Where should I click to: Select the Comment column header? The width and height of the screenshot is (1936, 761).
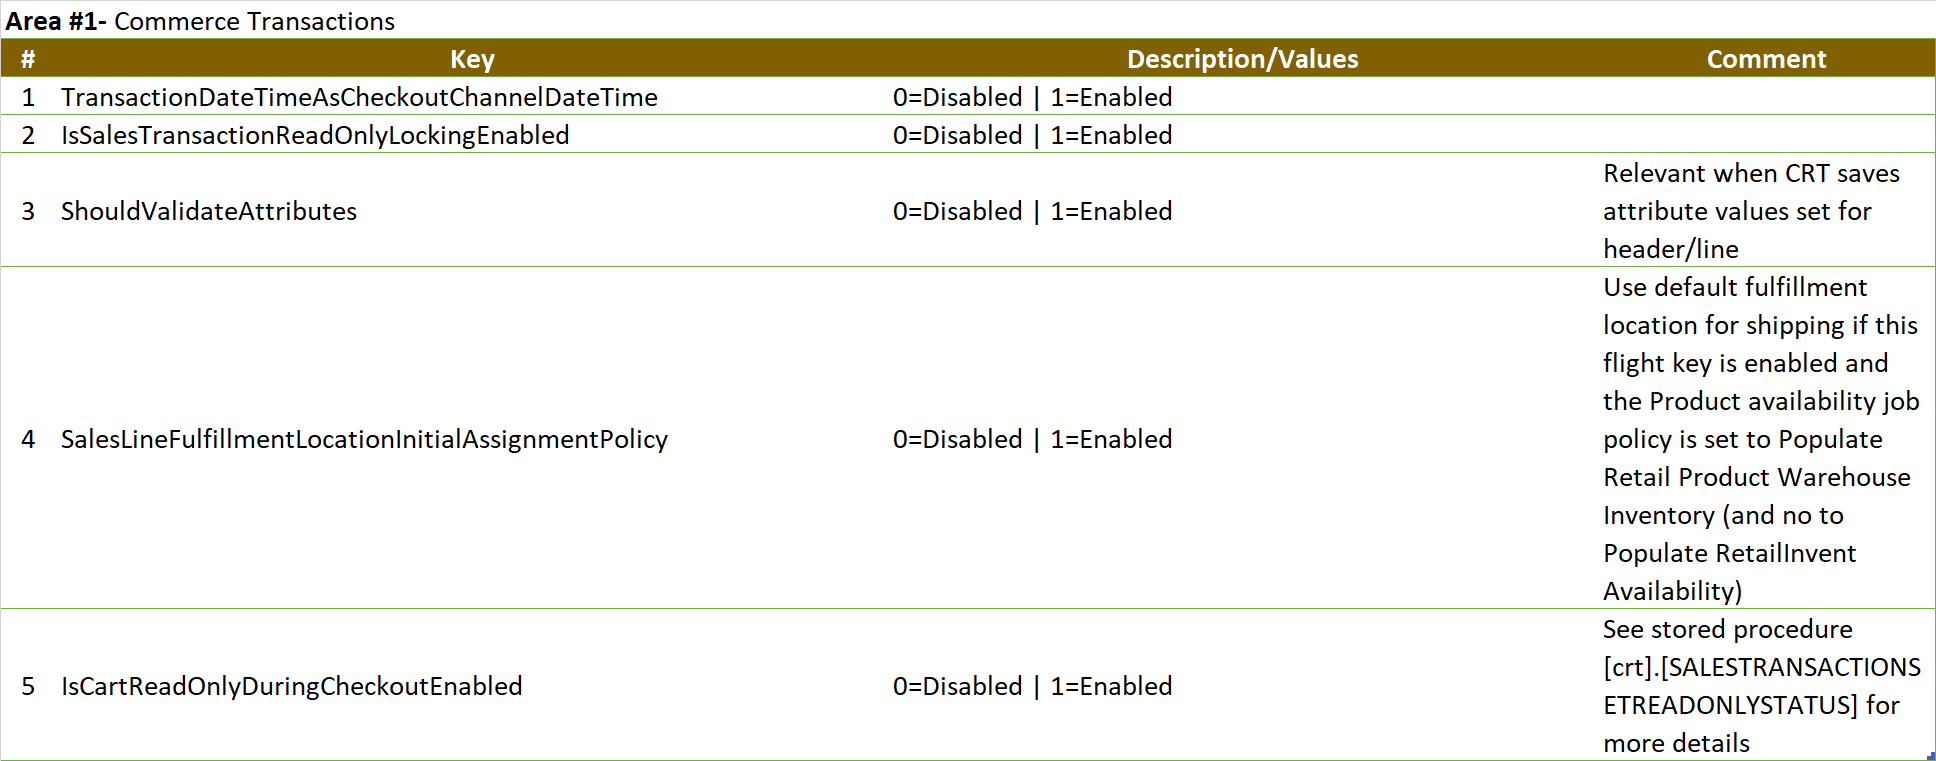(x=1766, y=59)
